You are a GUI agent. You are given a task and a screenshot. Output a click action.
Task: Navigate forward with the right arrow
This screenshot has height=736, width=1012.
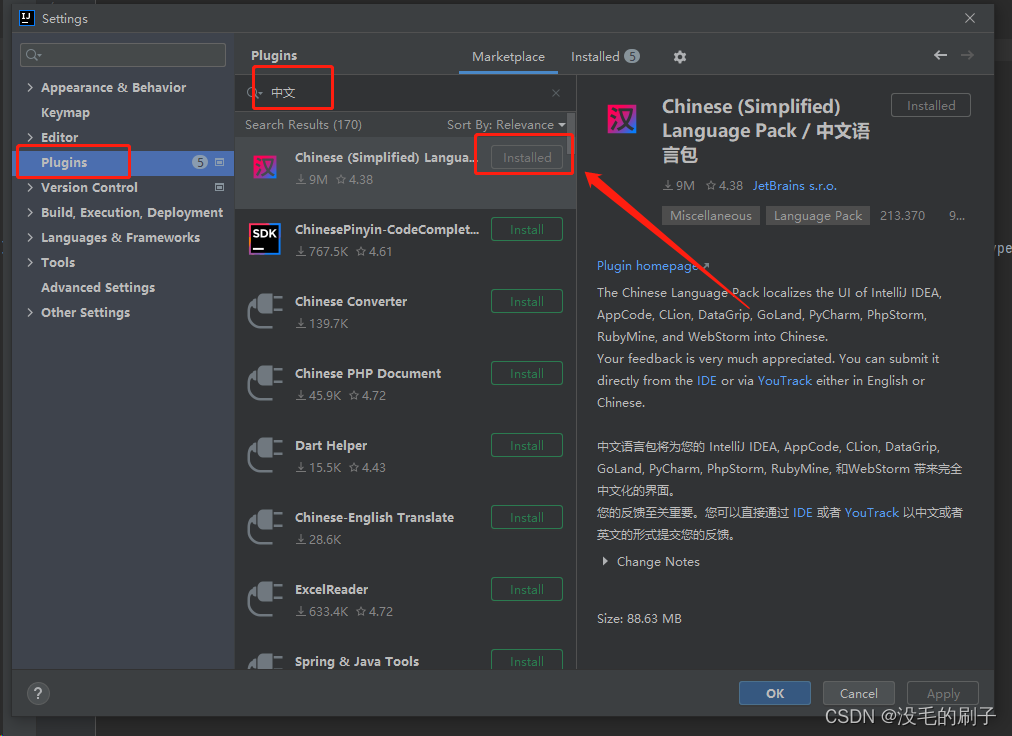(x=967, y=56)
